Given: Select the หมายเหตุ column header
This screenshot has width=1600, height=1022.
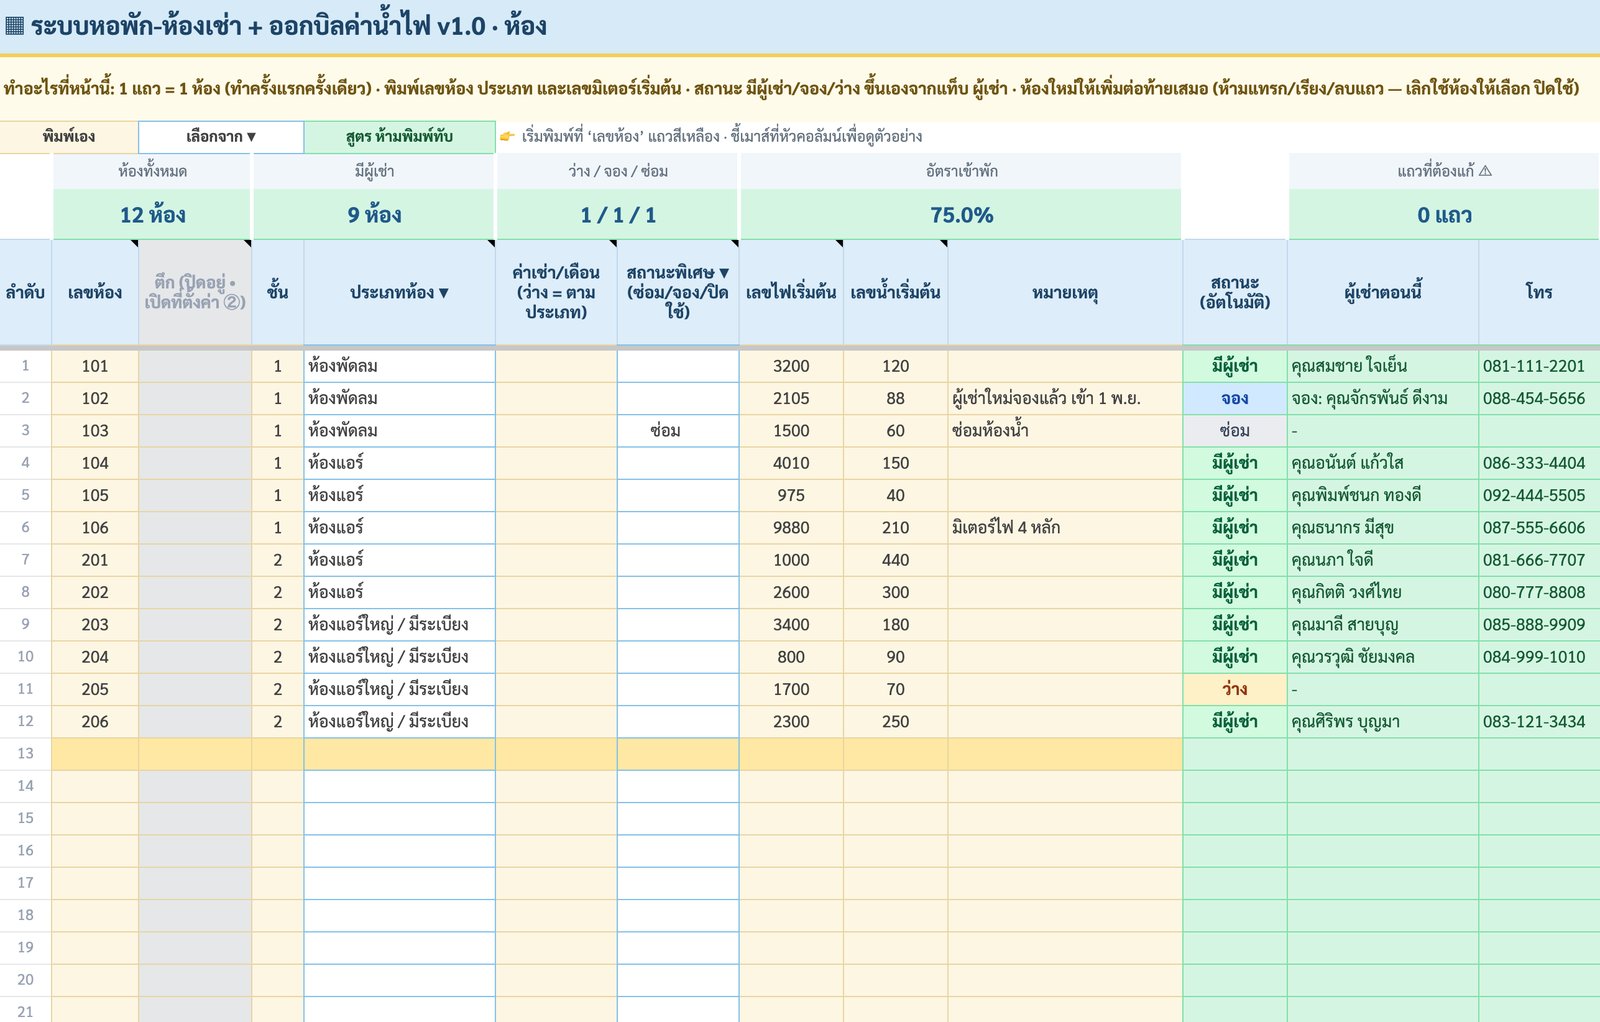Looking at the screenshot, I should pyautogui.click(x=1065, y=293).
